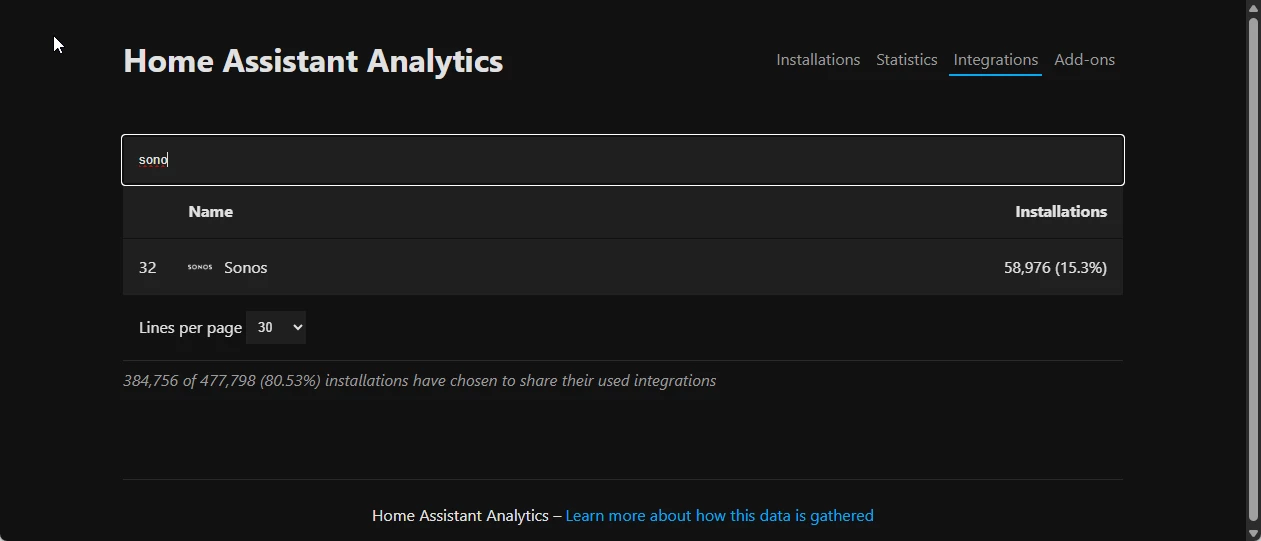Image resolution: width=1261 pixels, height=541 pixels.
Task: Focus the search field containing "sono"
Action: pyautogui.click(x=623, y=160)
